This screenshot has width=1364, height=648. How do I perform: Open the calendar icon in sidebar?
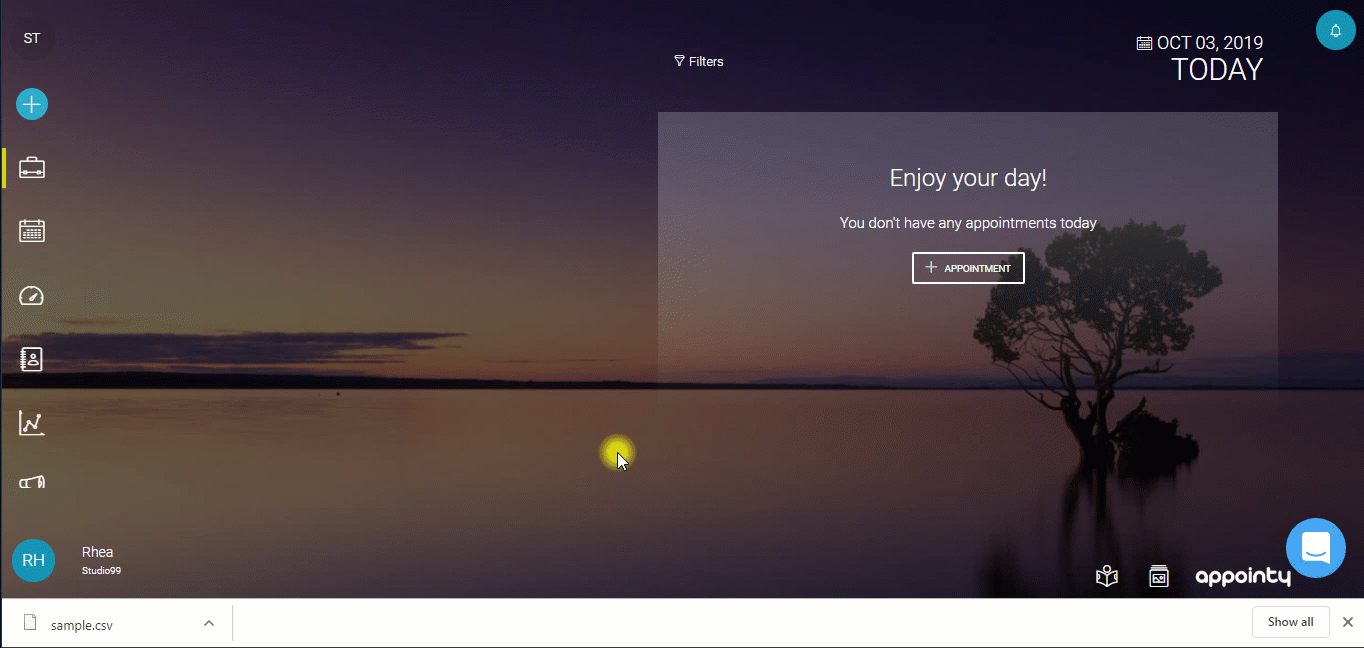point(32,231)
